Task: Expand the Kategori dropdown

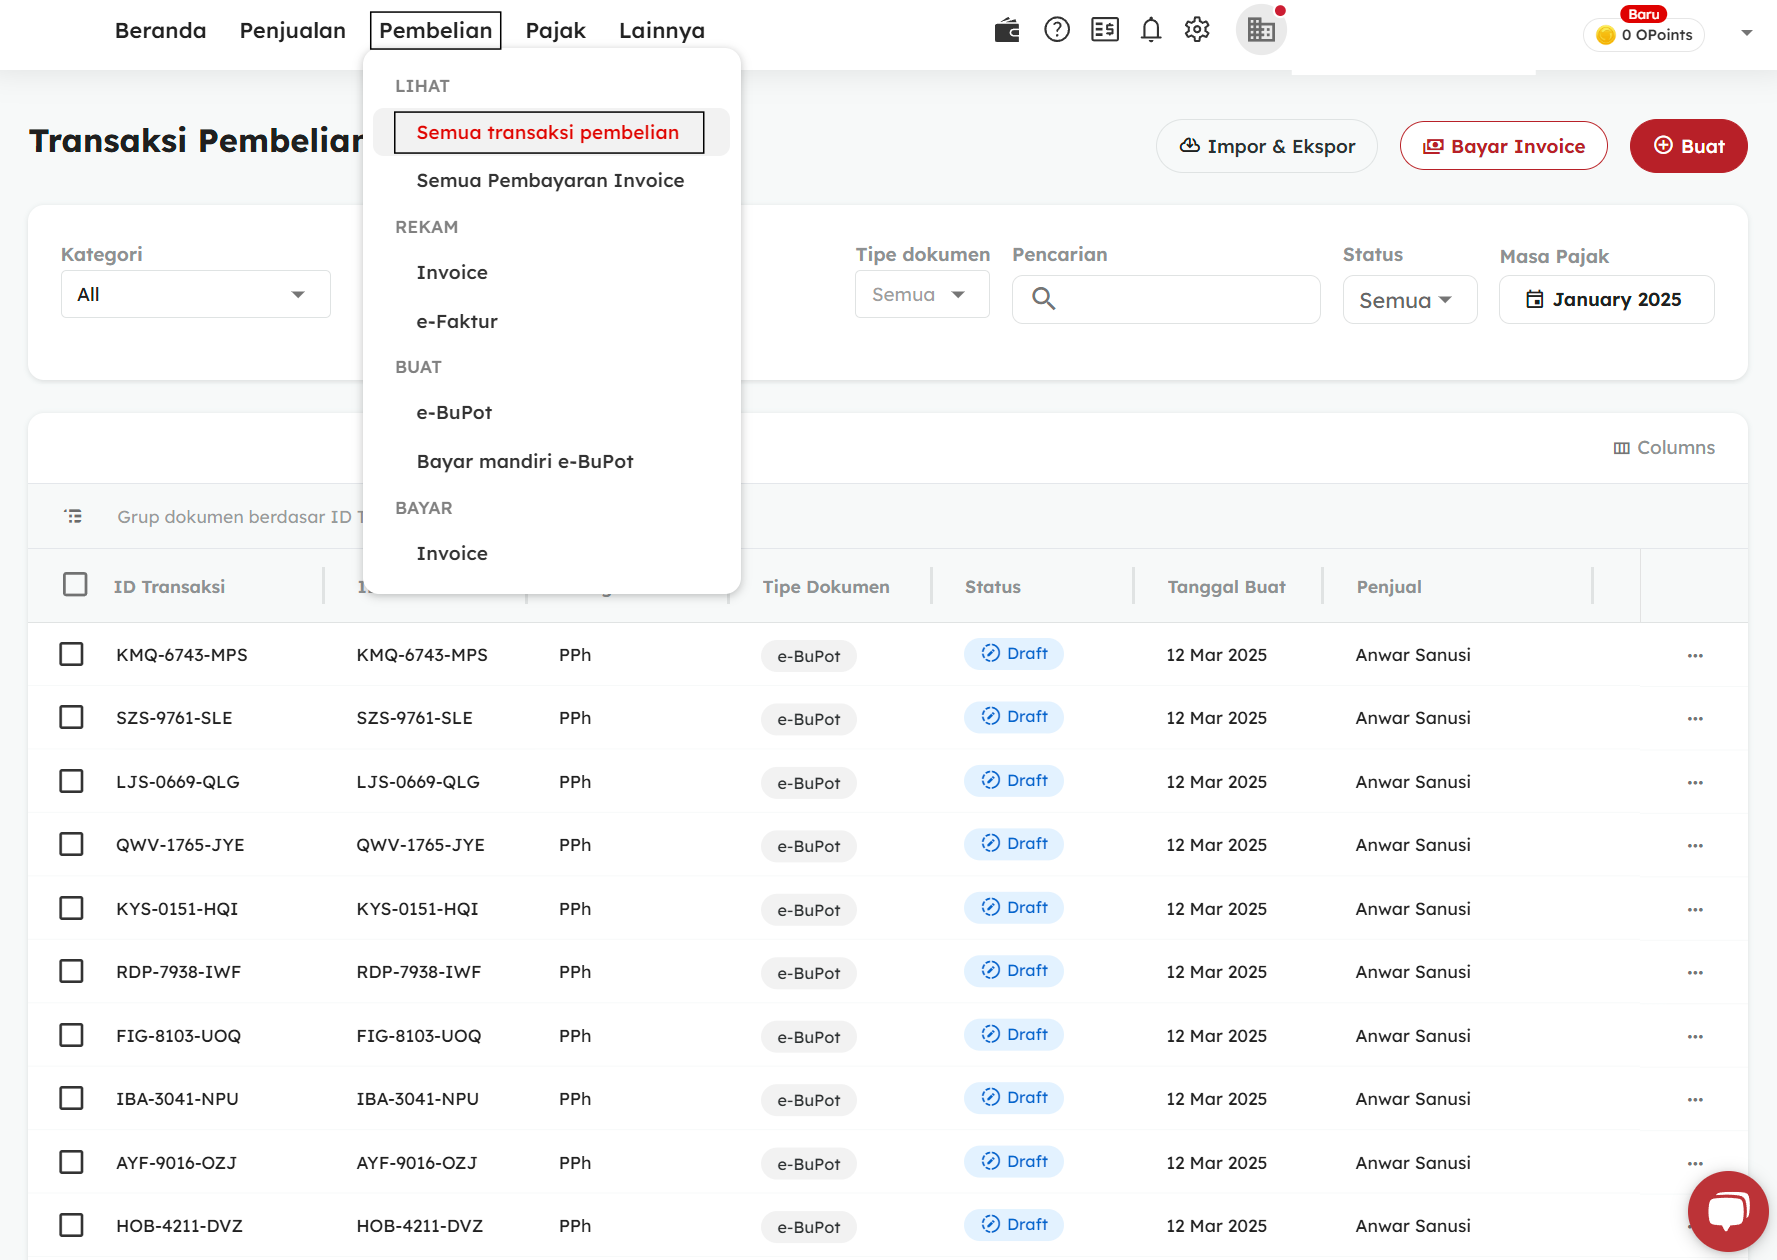Action: [195, 294]
